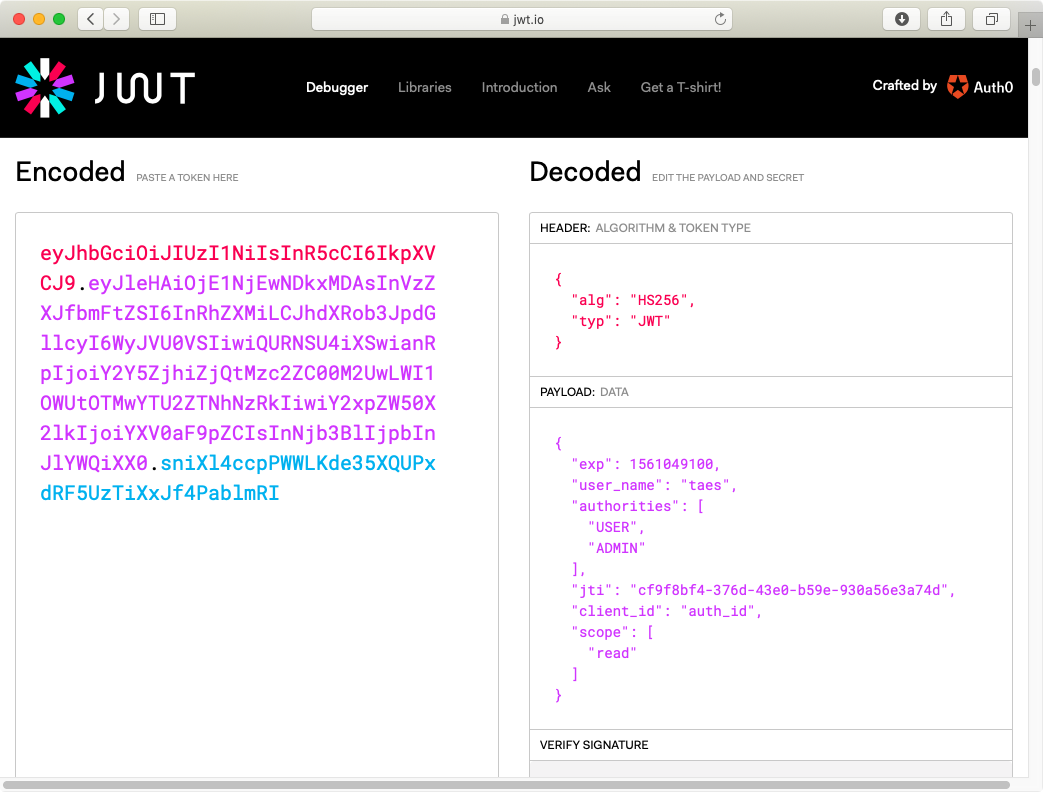Click the VERIFY SIGNATURE section label
This screenshot has width=1043, height=792.
(594, 745)
